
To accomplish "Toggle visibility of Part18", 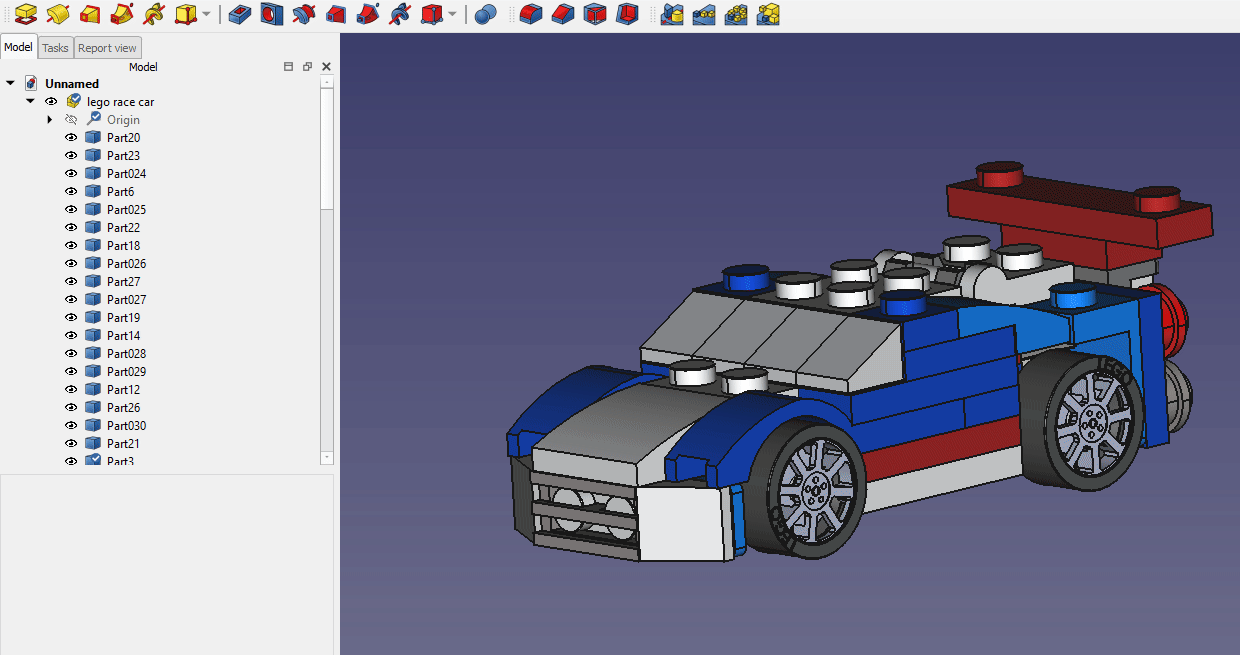I will pos(71,246).
